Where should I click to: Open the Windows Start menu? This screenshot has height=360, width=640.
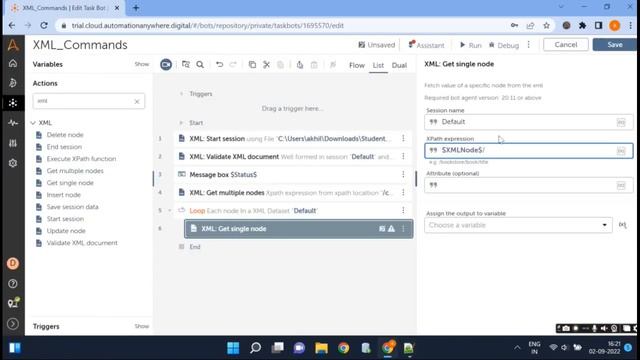pyautogui.click(x=233, y=348)
